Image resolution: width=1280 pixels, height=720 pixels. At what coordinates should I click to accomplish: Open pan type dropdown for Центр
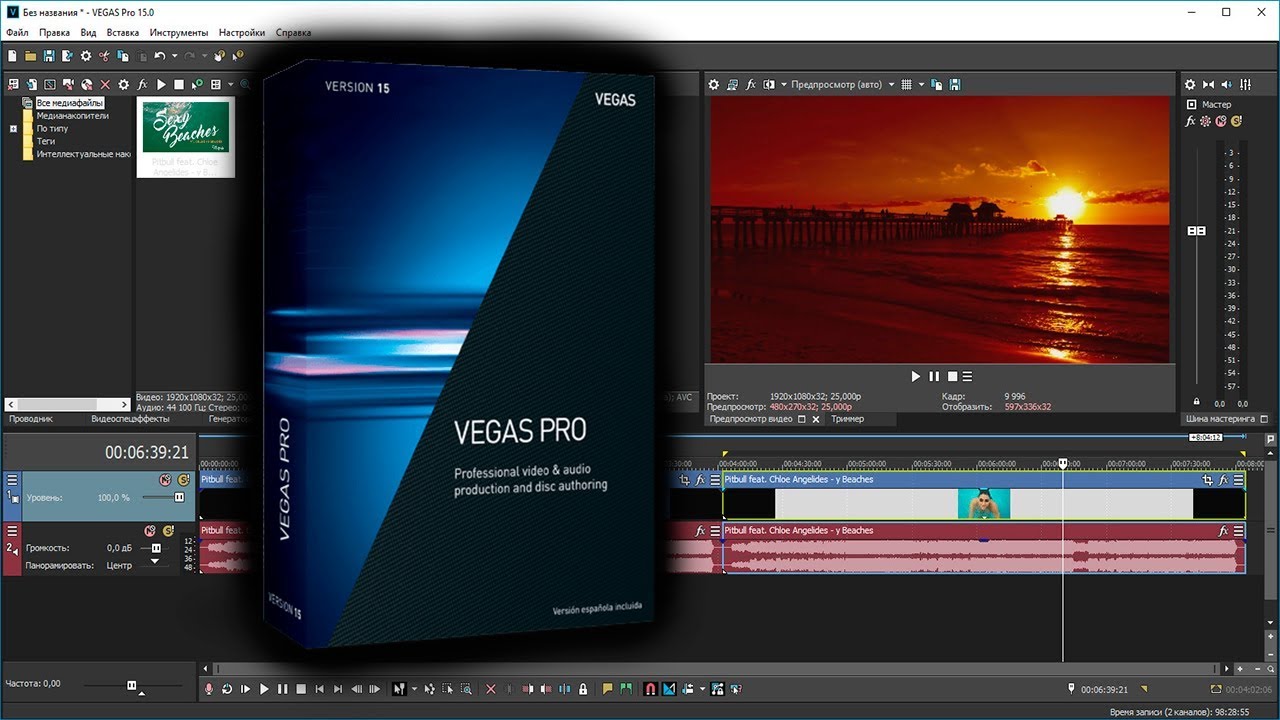click(x=154, y=562)
